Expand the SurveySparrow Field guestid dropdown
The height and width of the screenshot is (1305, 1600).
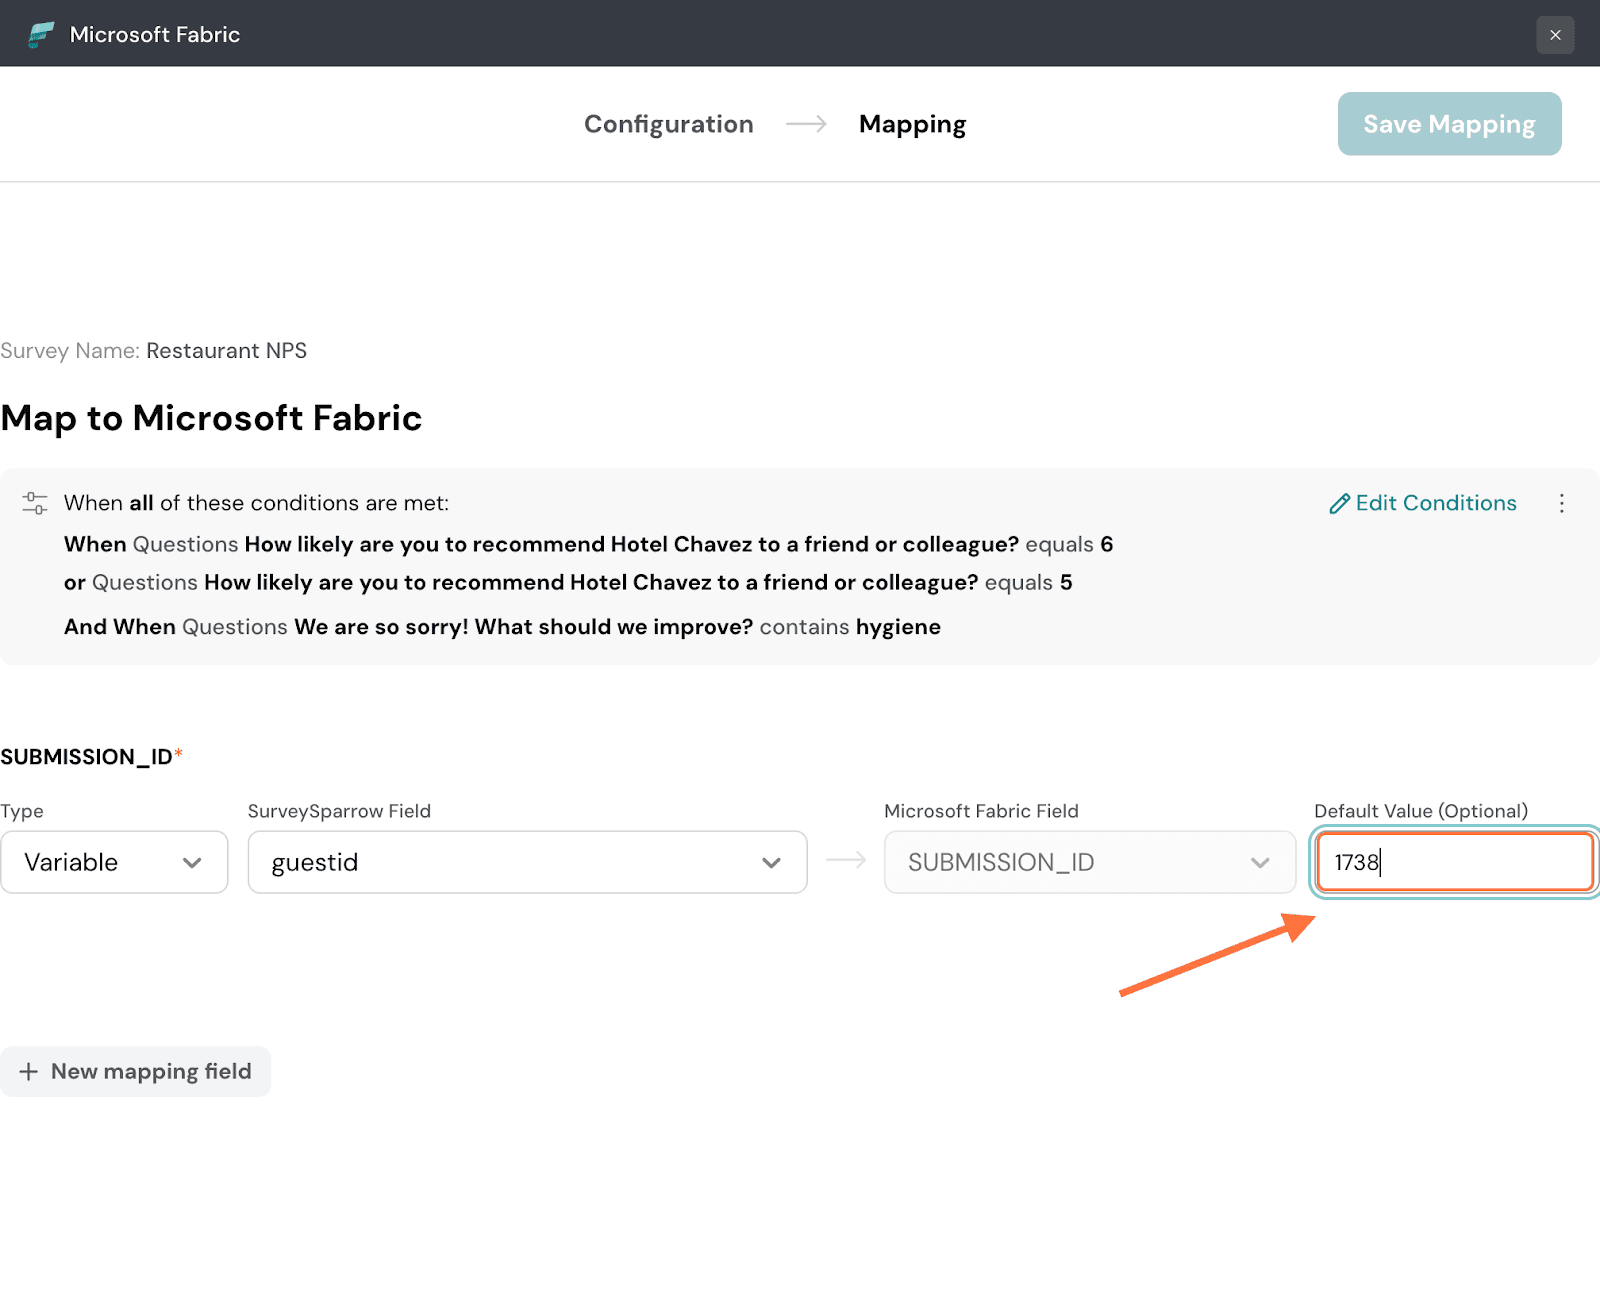(x=527, y=862)
